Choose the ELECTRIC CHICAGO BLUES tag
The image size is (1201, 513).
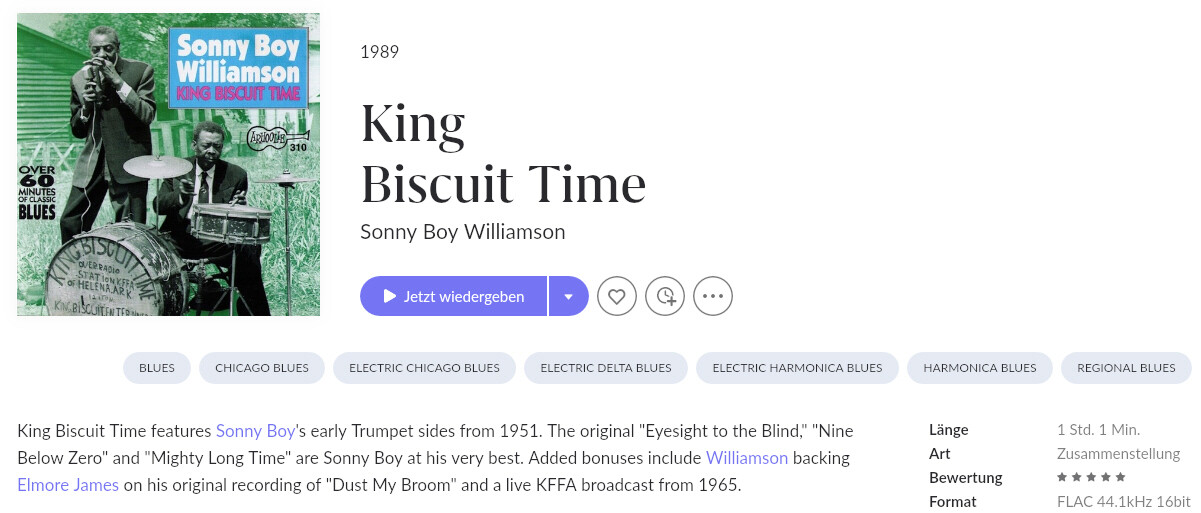pos(424,368)
